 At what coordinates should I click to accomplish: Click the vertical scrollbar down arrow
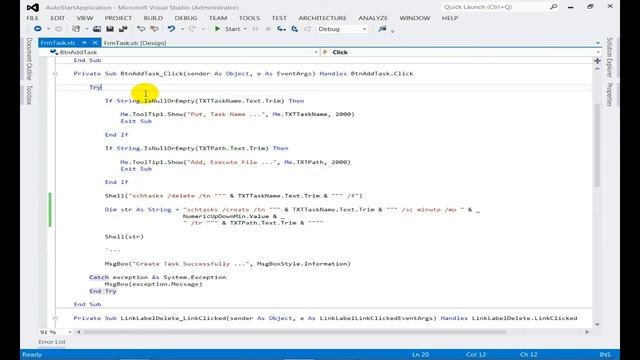(x=598, y=324)
